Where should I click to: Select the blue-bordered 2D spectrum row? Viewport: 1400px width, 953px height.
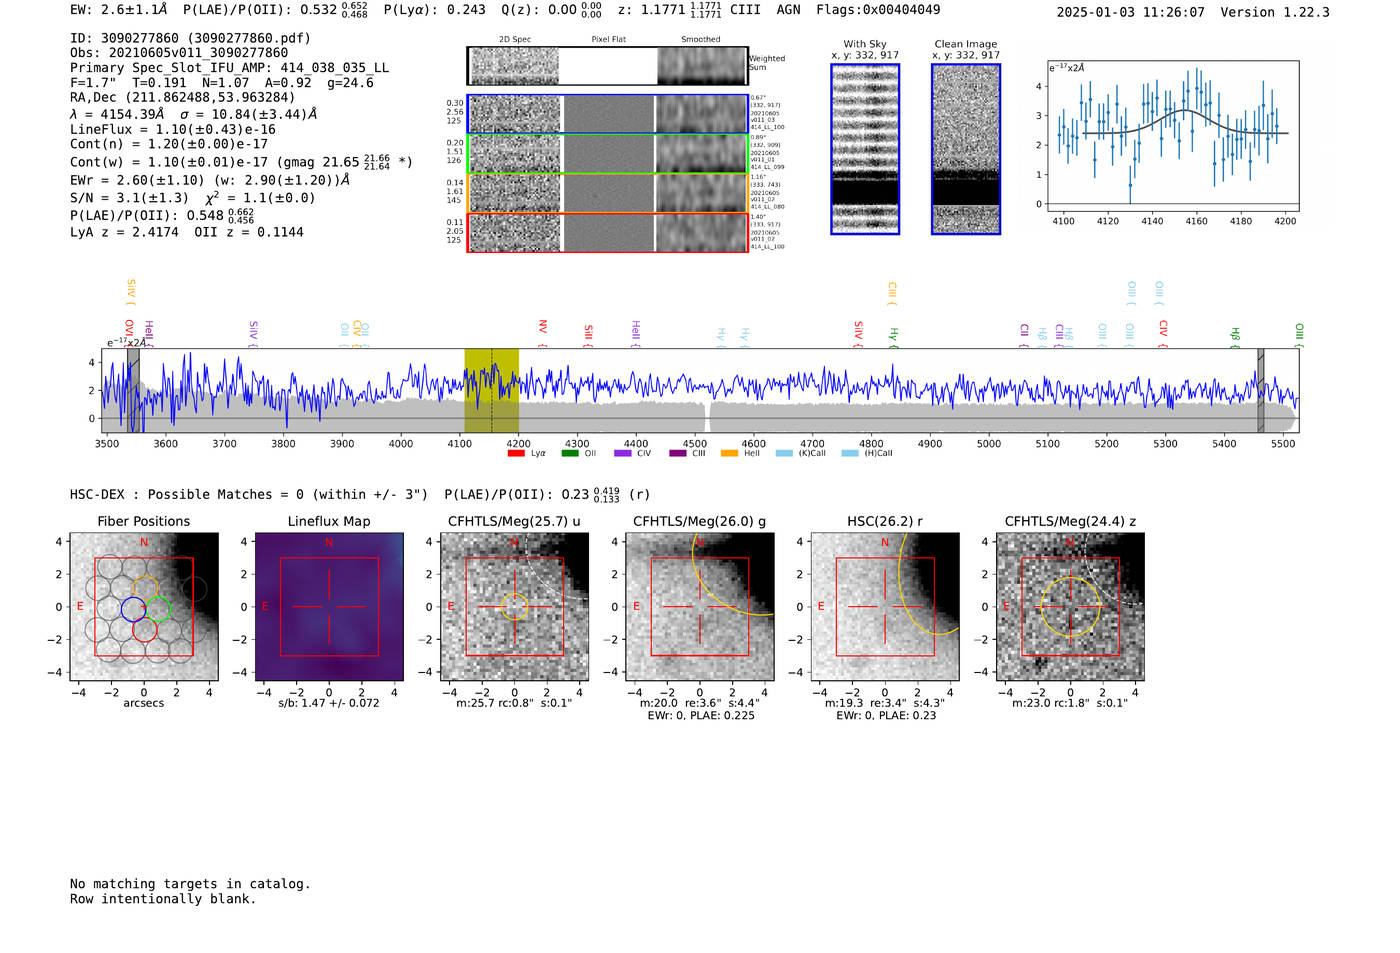coord(608,114)
